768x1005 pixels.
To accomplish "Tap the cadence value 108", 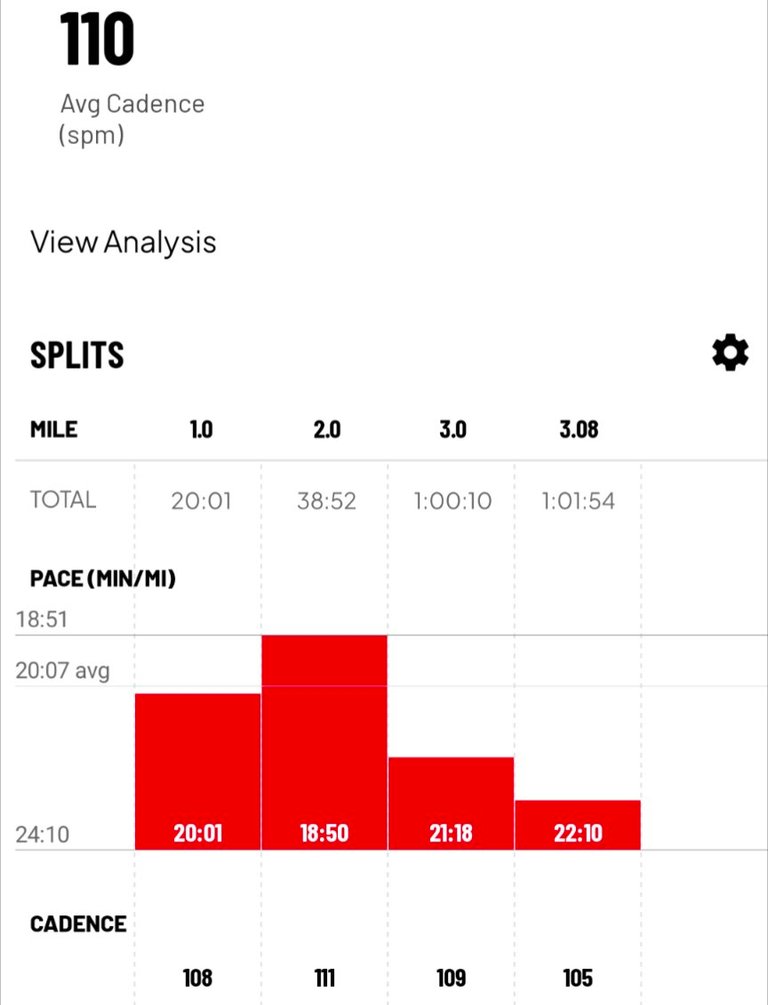I will 198,977.
